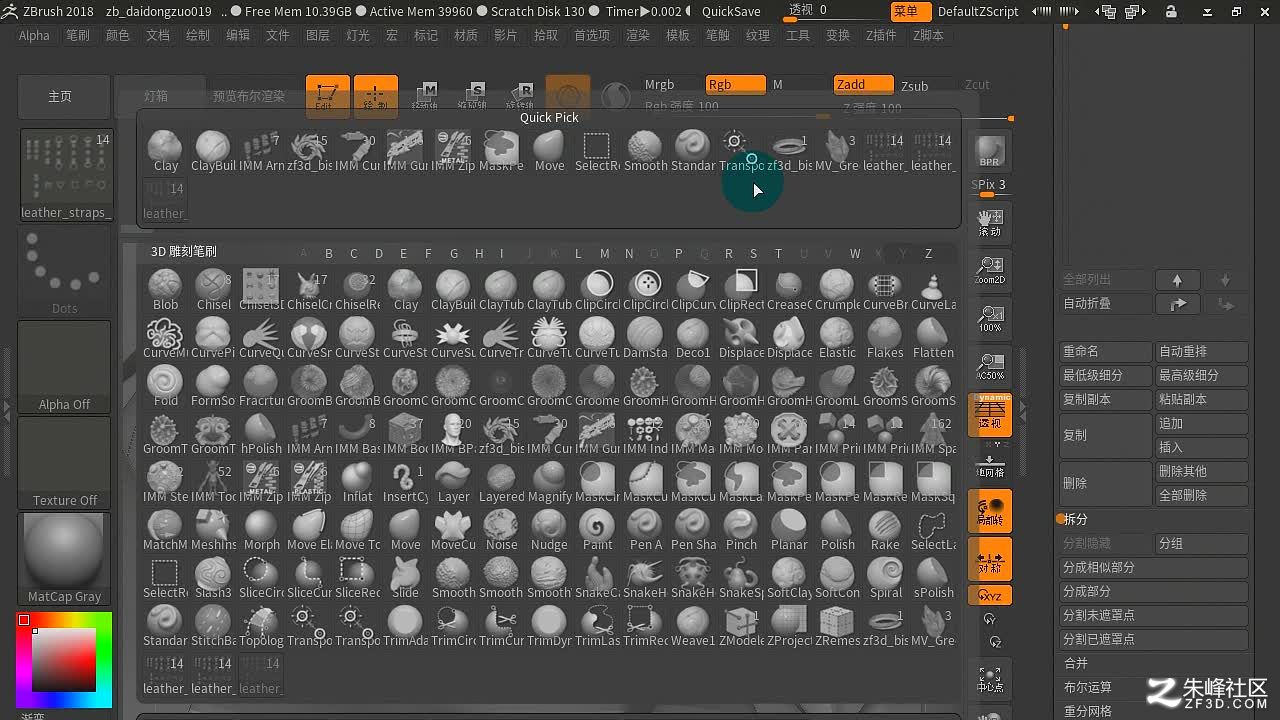Open the Z插件 menu

pyautogui.click(x=881, y=35)
